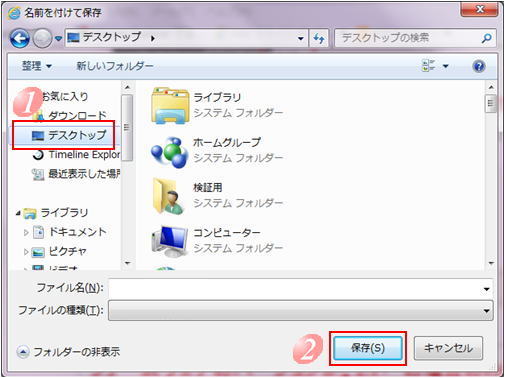Open the view options dropdown arrow
Viewport: 505px width, 378px height.
click(445, 66)
